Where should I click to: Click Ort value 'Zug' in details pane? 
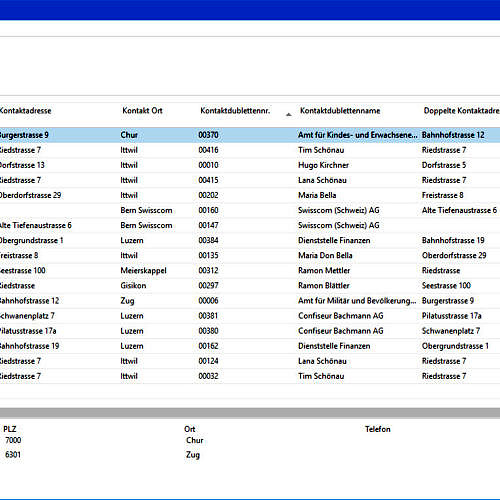tap(193, 455)
